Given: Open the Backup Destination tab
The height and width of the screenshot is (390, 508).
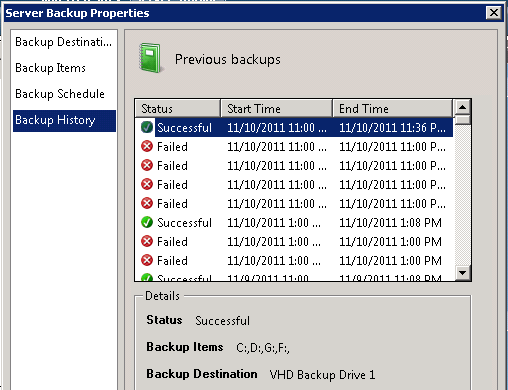Looking at the screenshot, I should [x=64, y=42].
